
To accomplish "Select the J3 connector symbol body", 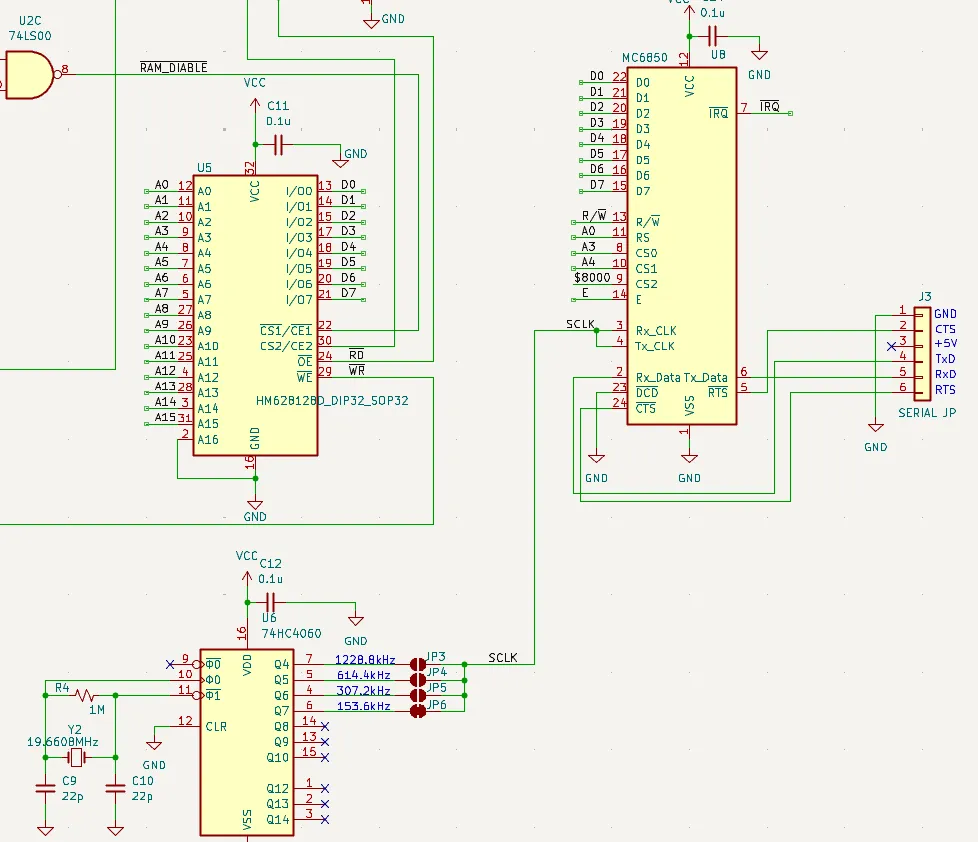I will pos(922,354).
